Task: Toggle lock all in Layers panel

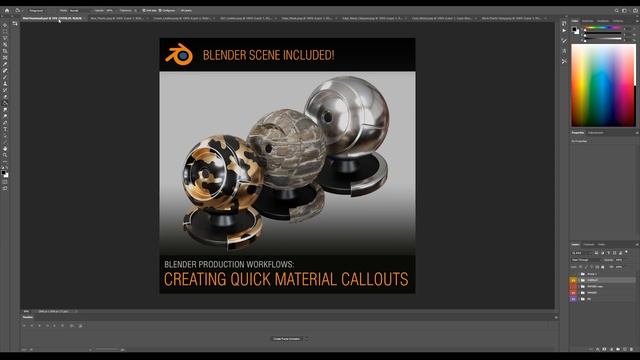Action: click(602, 267)
